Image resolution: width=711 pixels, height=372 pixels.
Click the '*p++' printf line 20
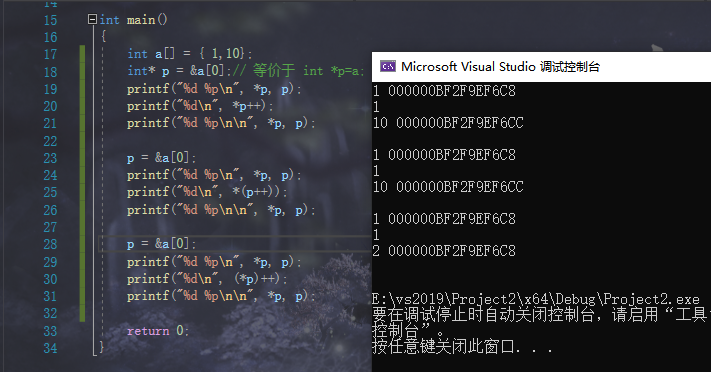pyautogui.click(x=200, y=106)
